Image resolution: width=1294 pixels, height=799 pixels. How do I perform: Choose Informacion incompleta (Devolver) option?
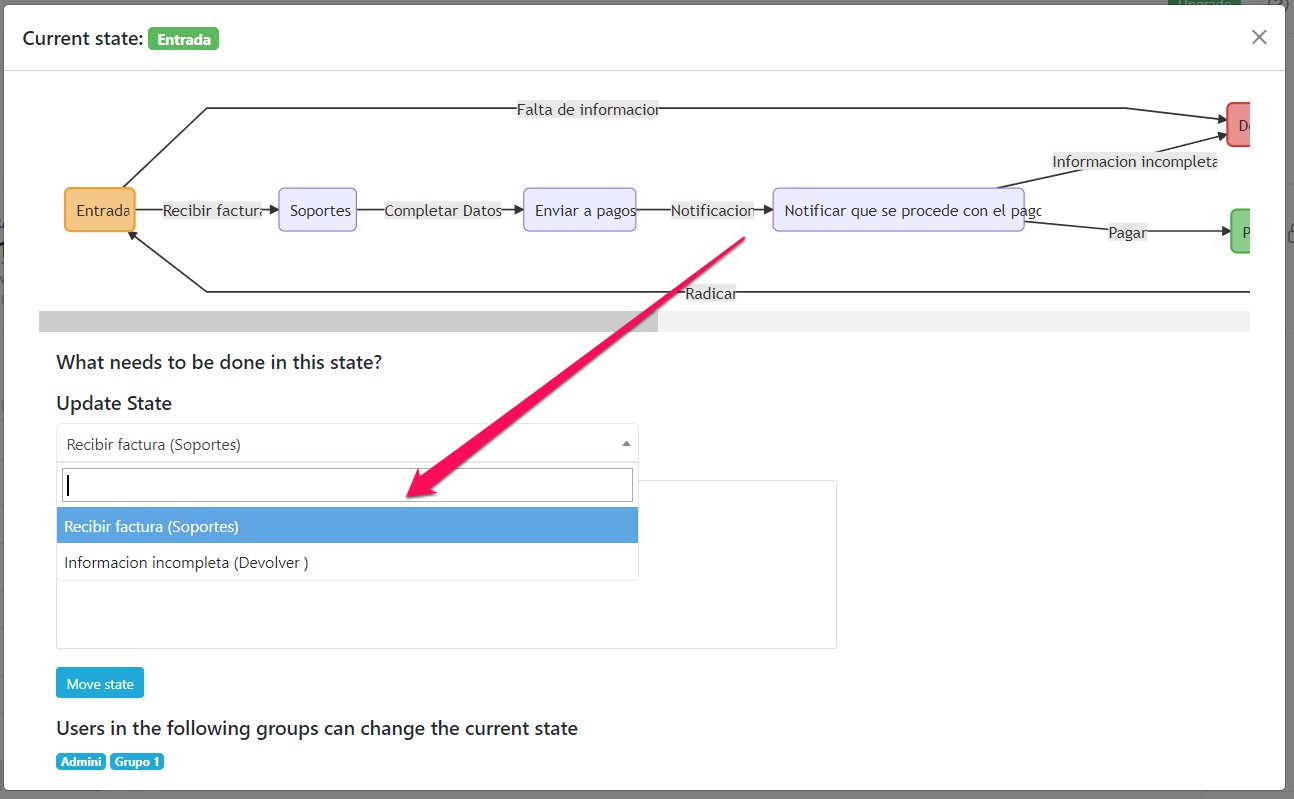coord(347,562)
